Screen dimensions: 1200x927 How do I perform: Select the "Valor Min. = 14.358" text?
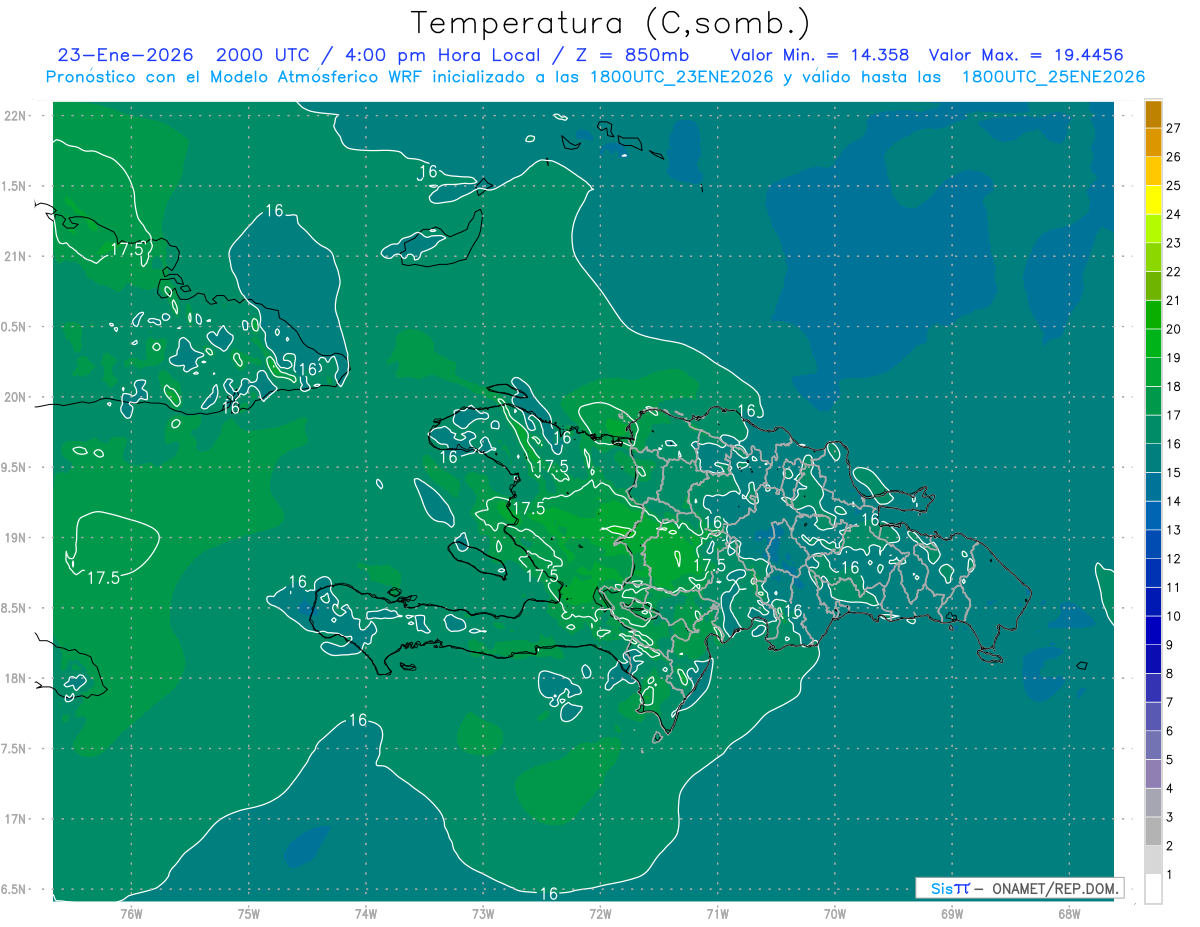pyautogui.click(x=819, y=55)
